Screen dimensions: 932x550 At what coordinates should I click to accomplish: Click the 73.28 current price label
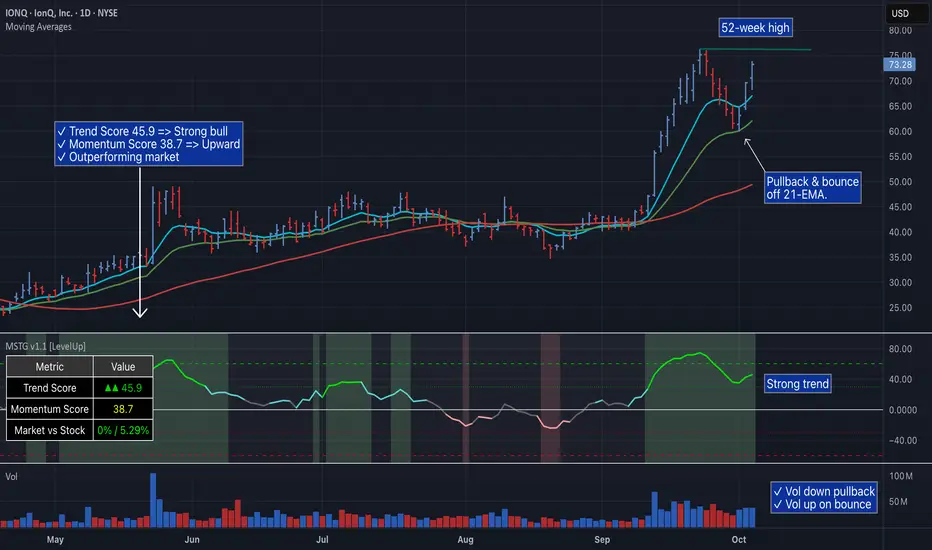click(899, 65)
